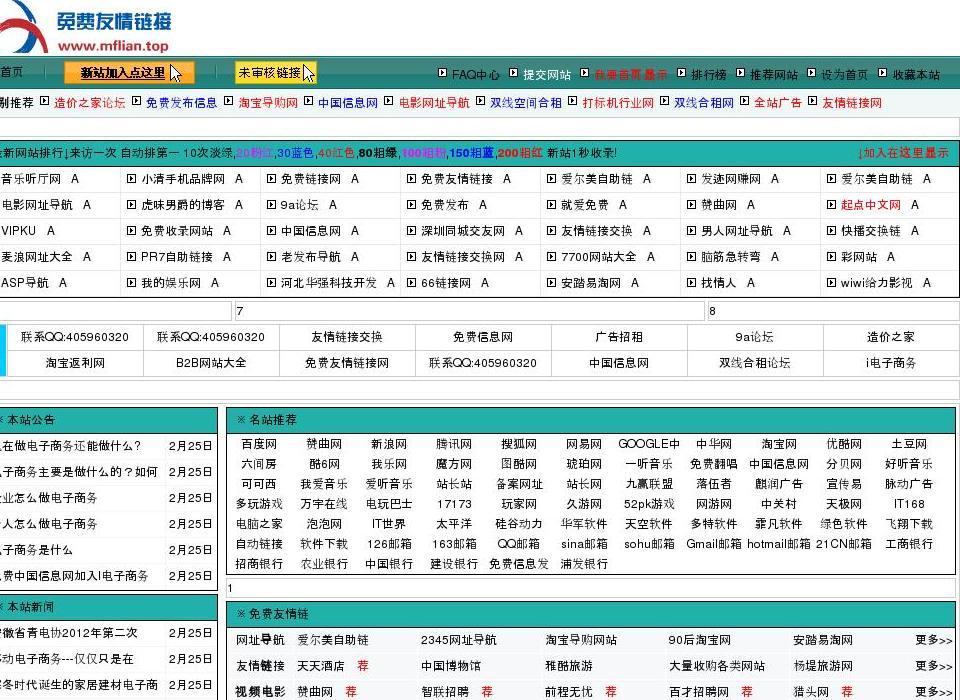Open the hotmail邮箱 link
This screenshot has height=700, width=960.
point(779,544)
